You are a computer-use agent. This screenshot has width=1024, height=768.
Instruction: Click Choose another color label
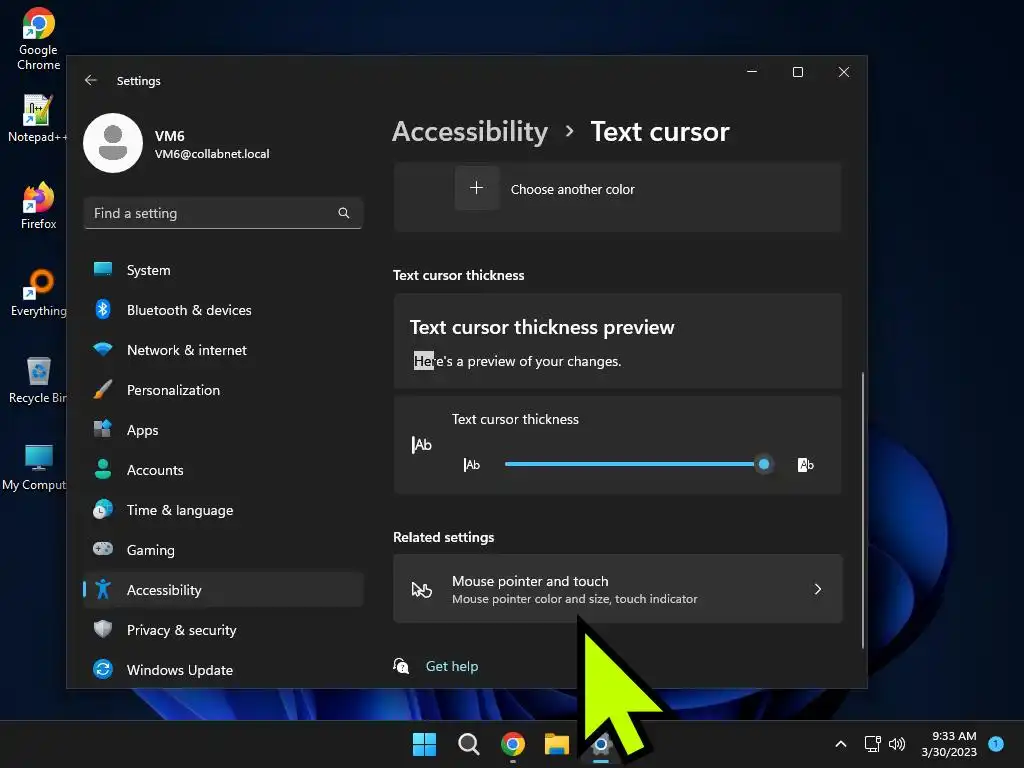tap(572, 189)
